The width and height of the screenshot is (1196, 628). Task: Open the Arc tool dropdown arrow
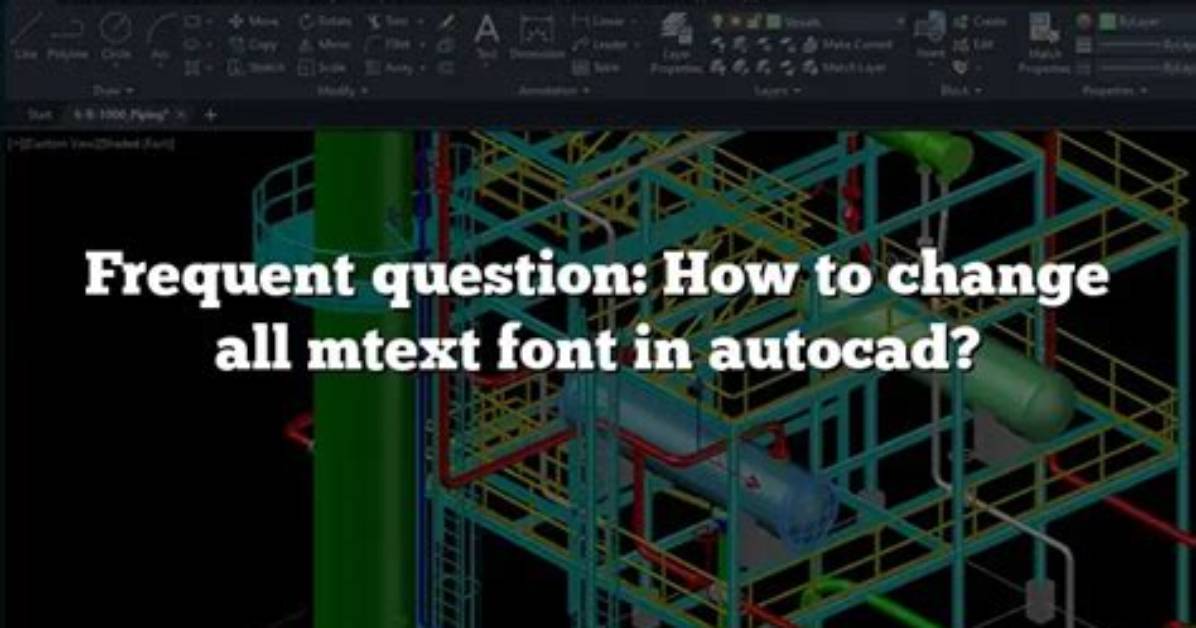tap(160, 66)
